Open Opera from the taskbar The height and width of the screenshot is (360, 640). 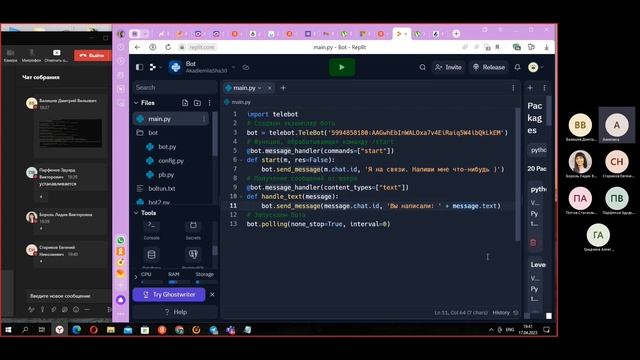coord(93,330)
